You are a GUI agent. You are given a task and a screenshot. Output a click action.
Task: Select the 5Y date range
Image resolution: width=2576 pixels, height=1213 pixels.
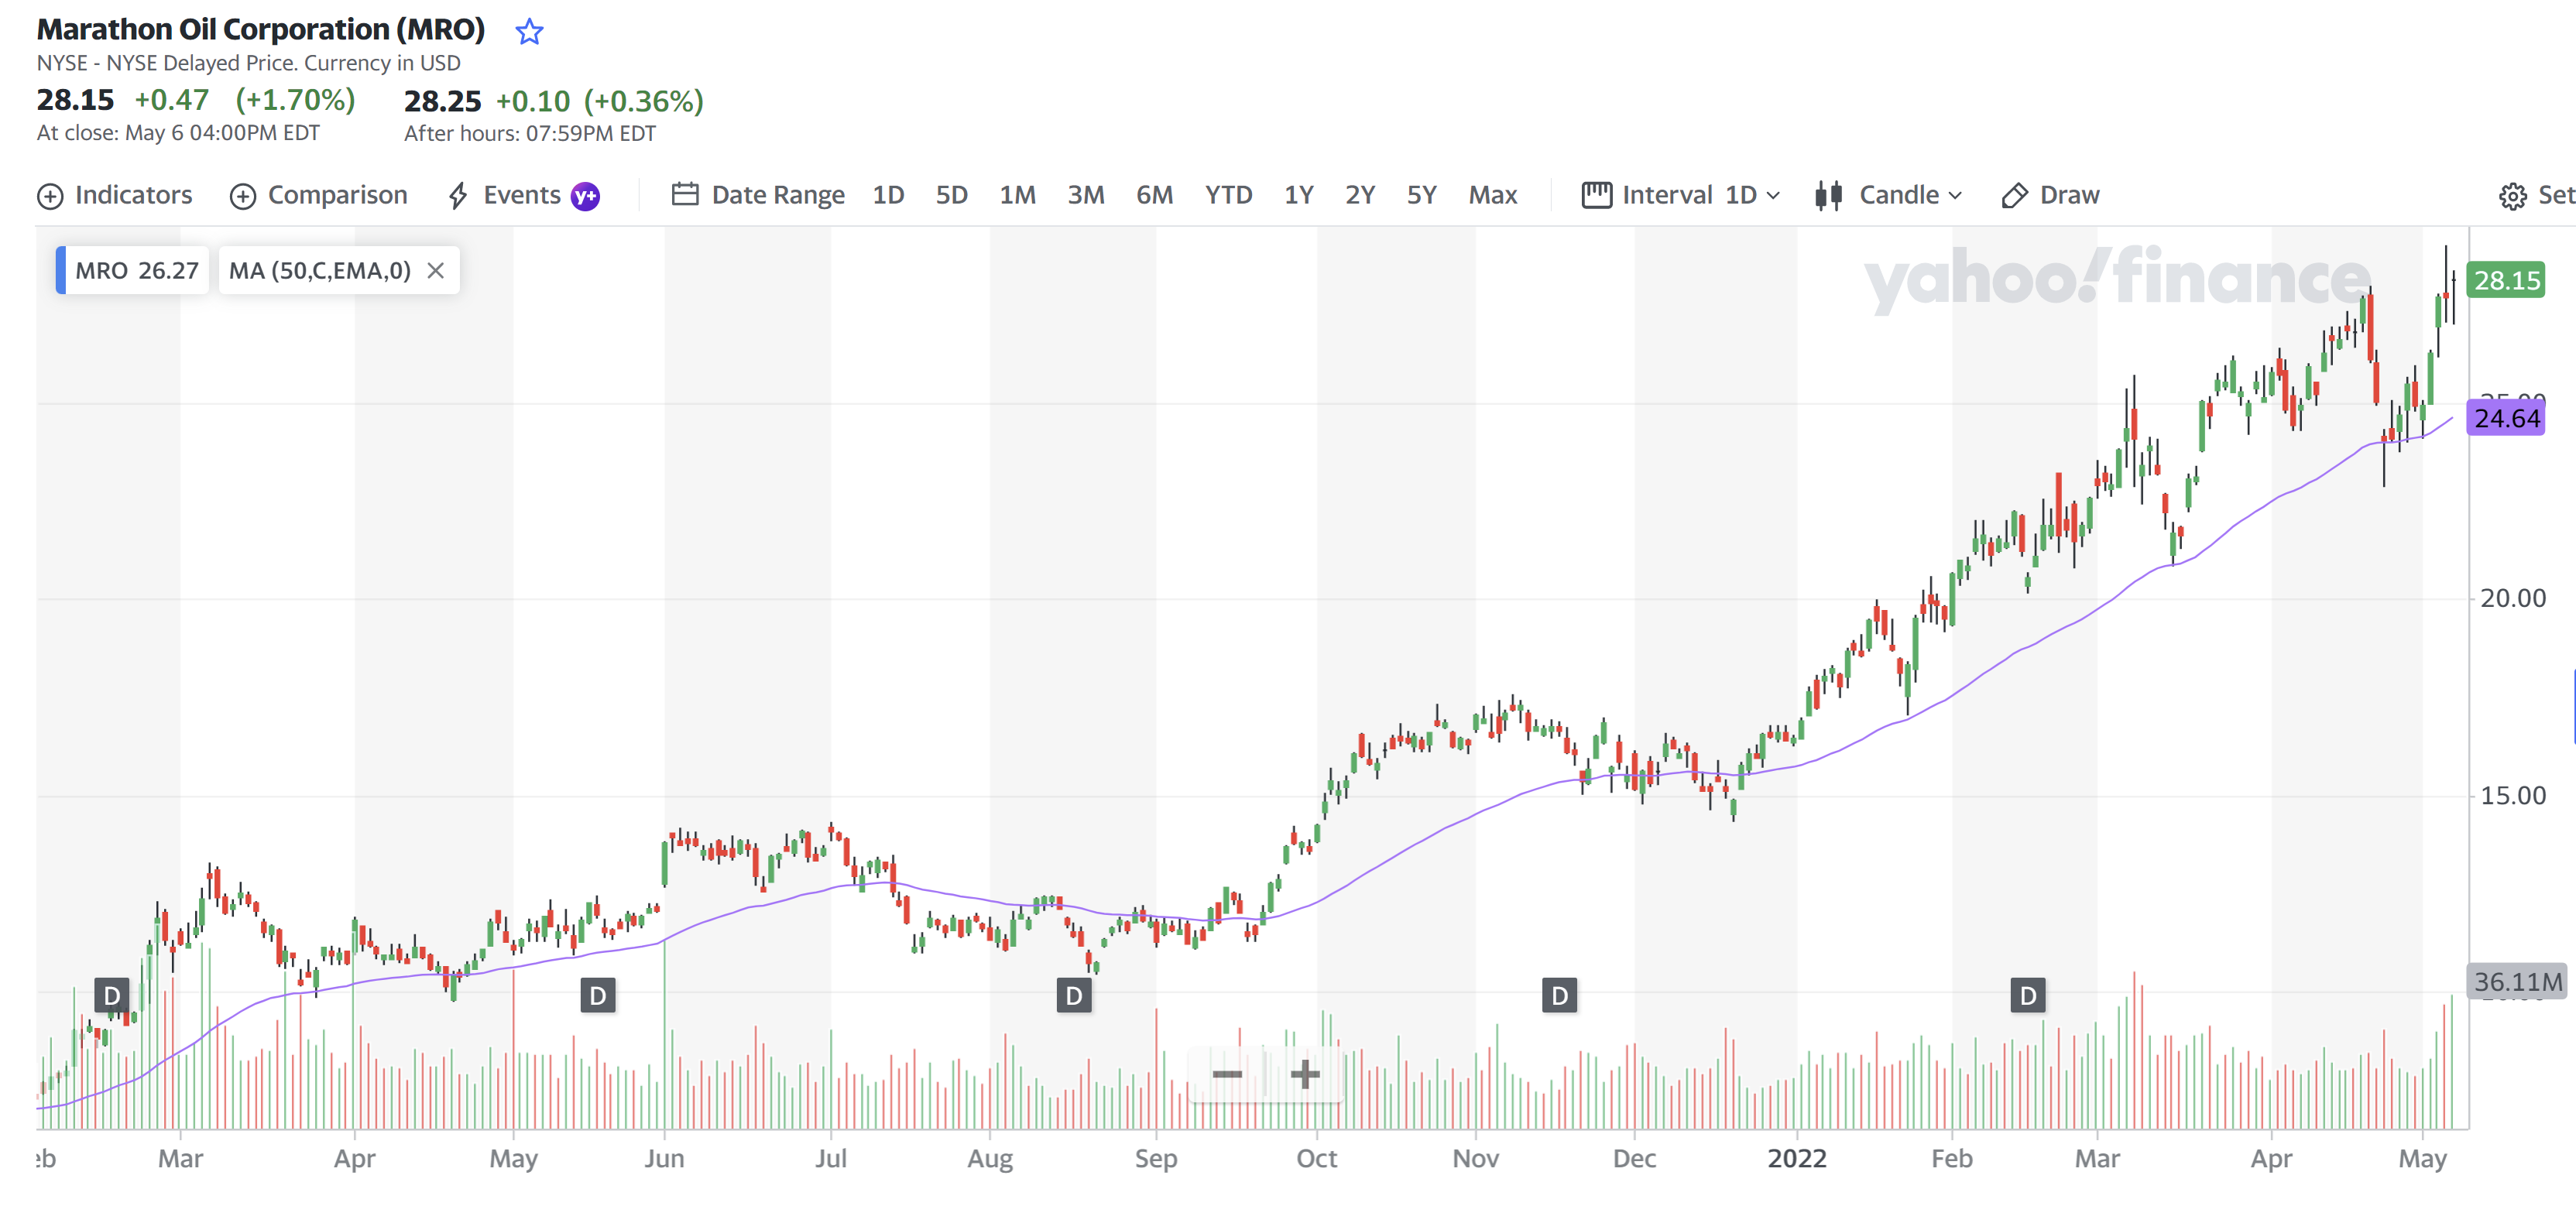click(1421, 195)
